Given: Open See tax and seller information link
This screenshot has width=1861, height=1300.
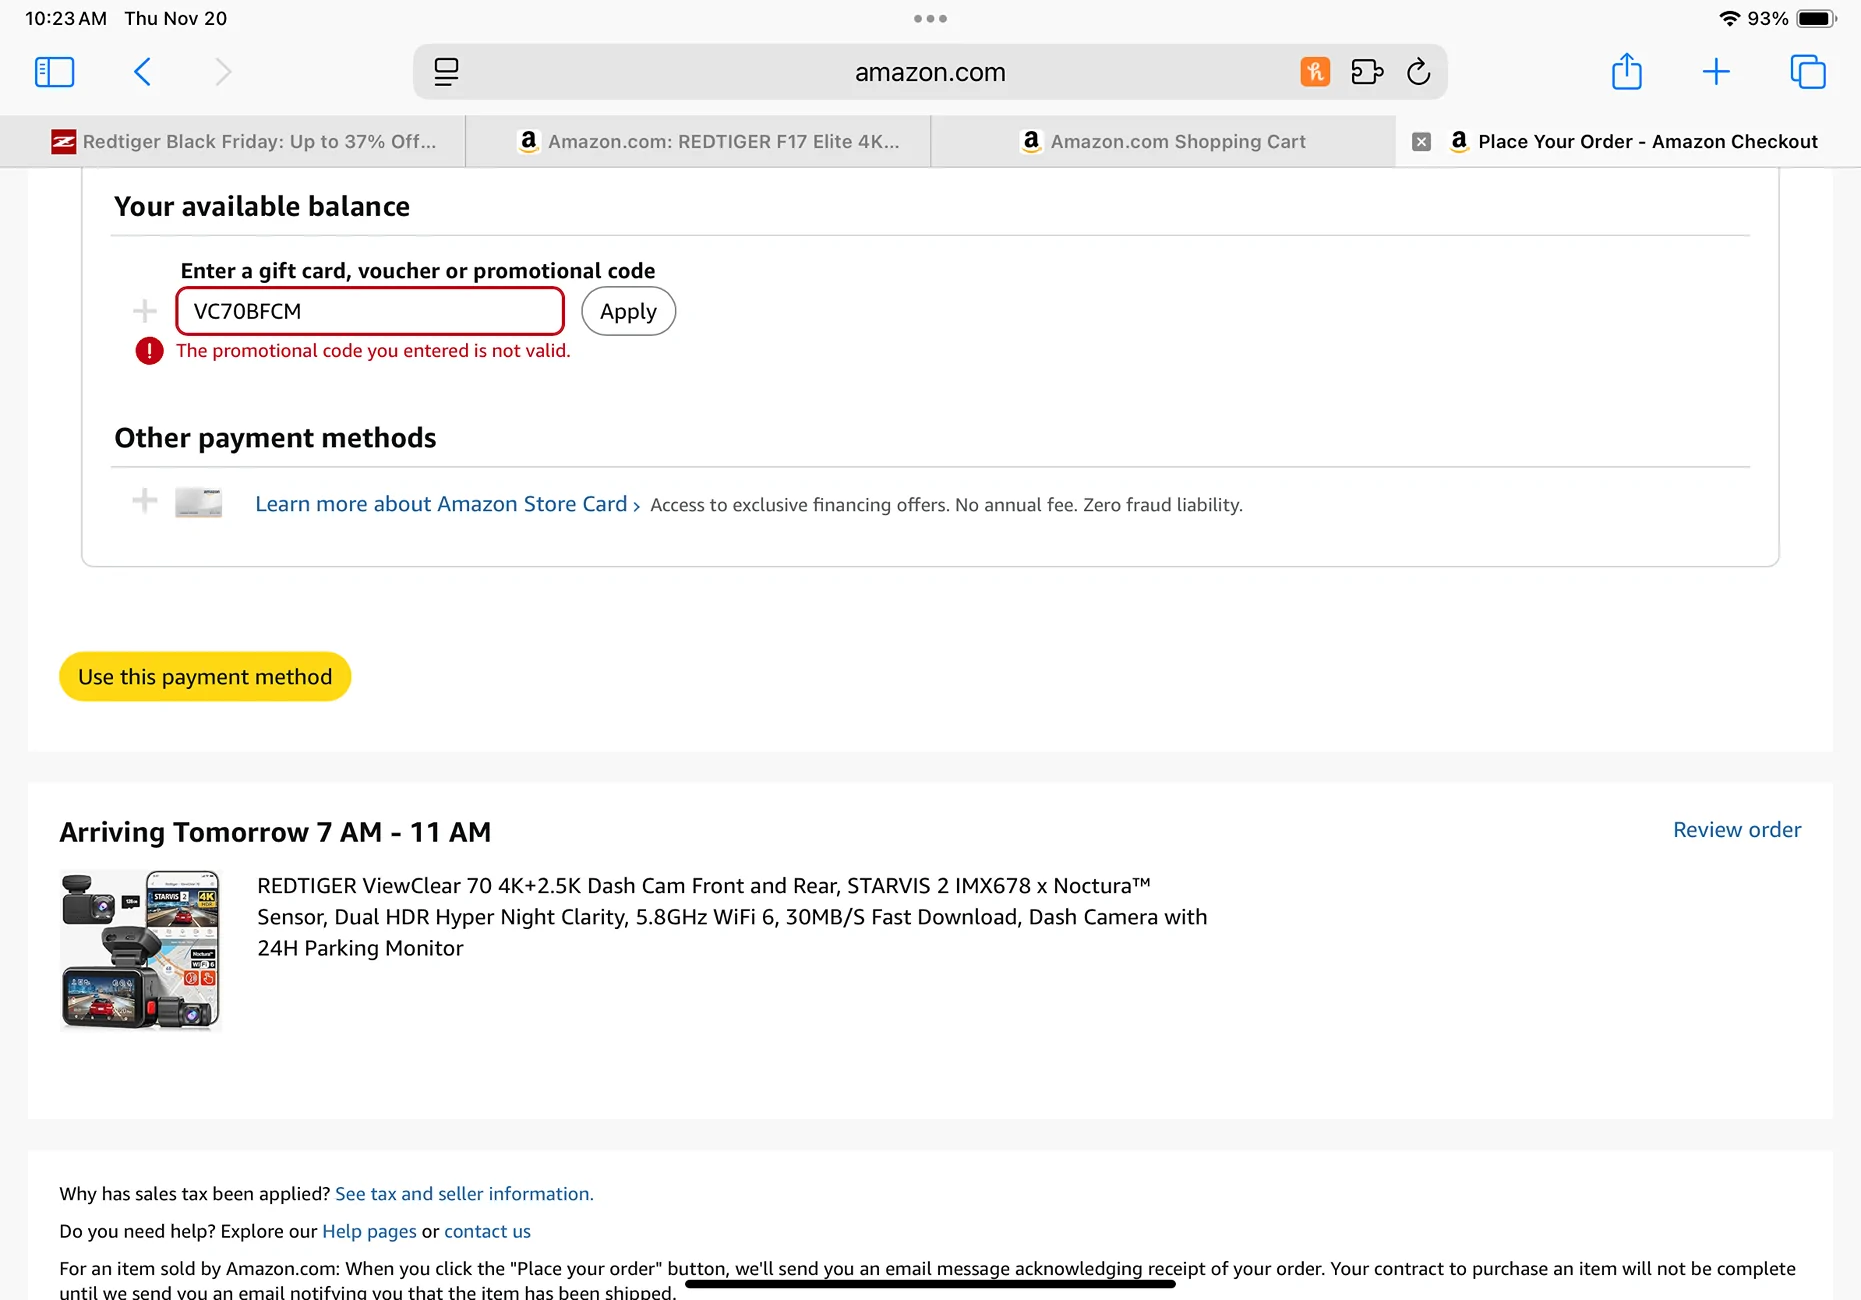Looking at the screenshot, I should coord(464,1194).
